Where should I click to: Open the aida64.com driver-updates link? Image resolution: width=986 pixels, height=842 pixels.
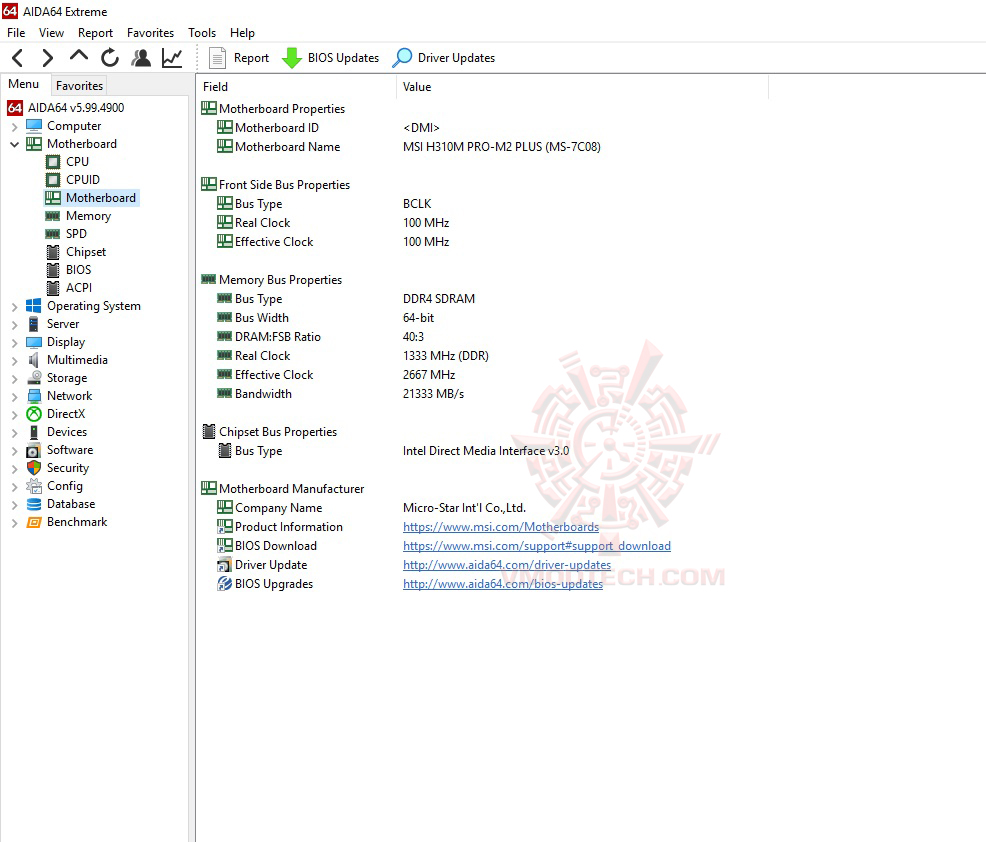coord(507,565)
